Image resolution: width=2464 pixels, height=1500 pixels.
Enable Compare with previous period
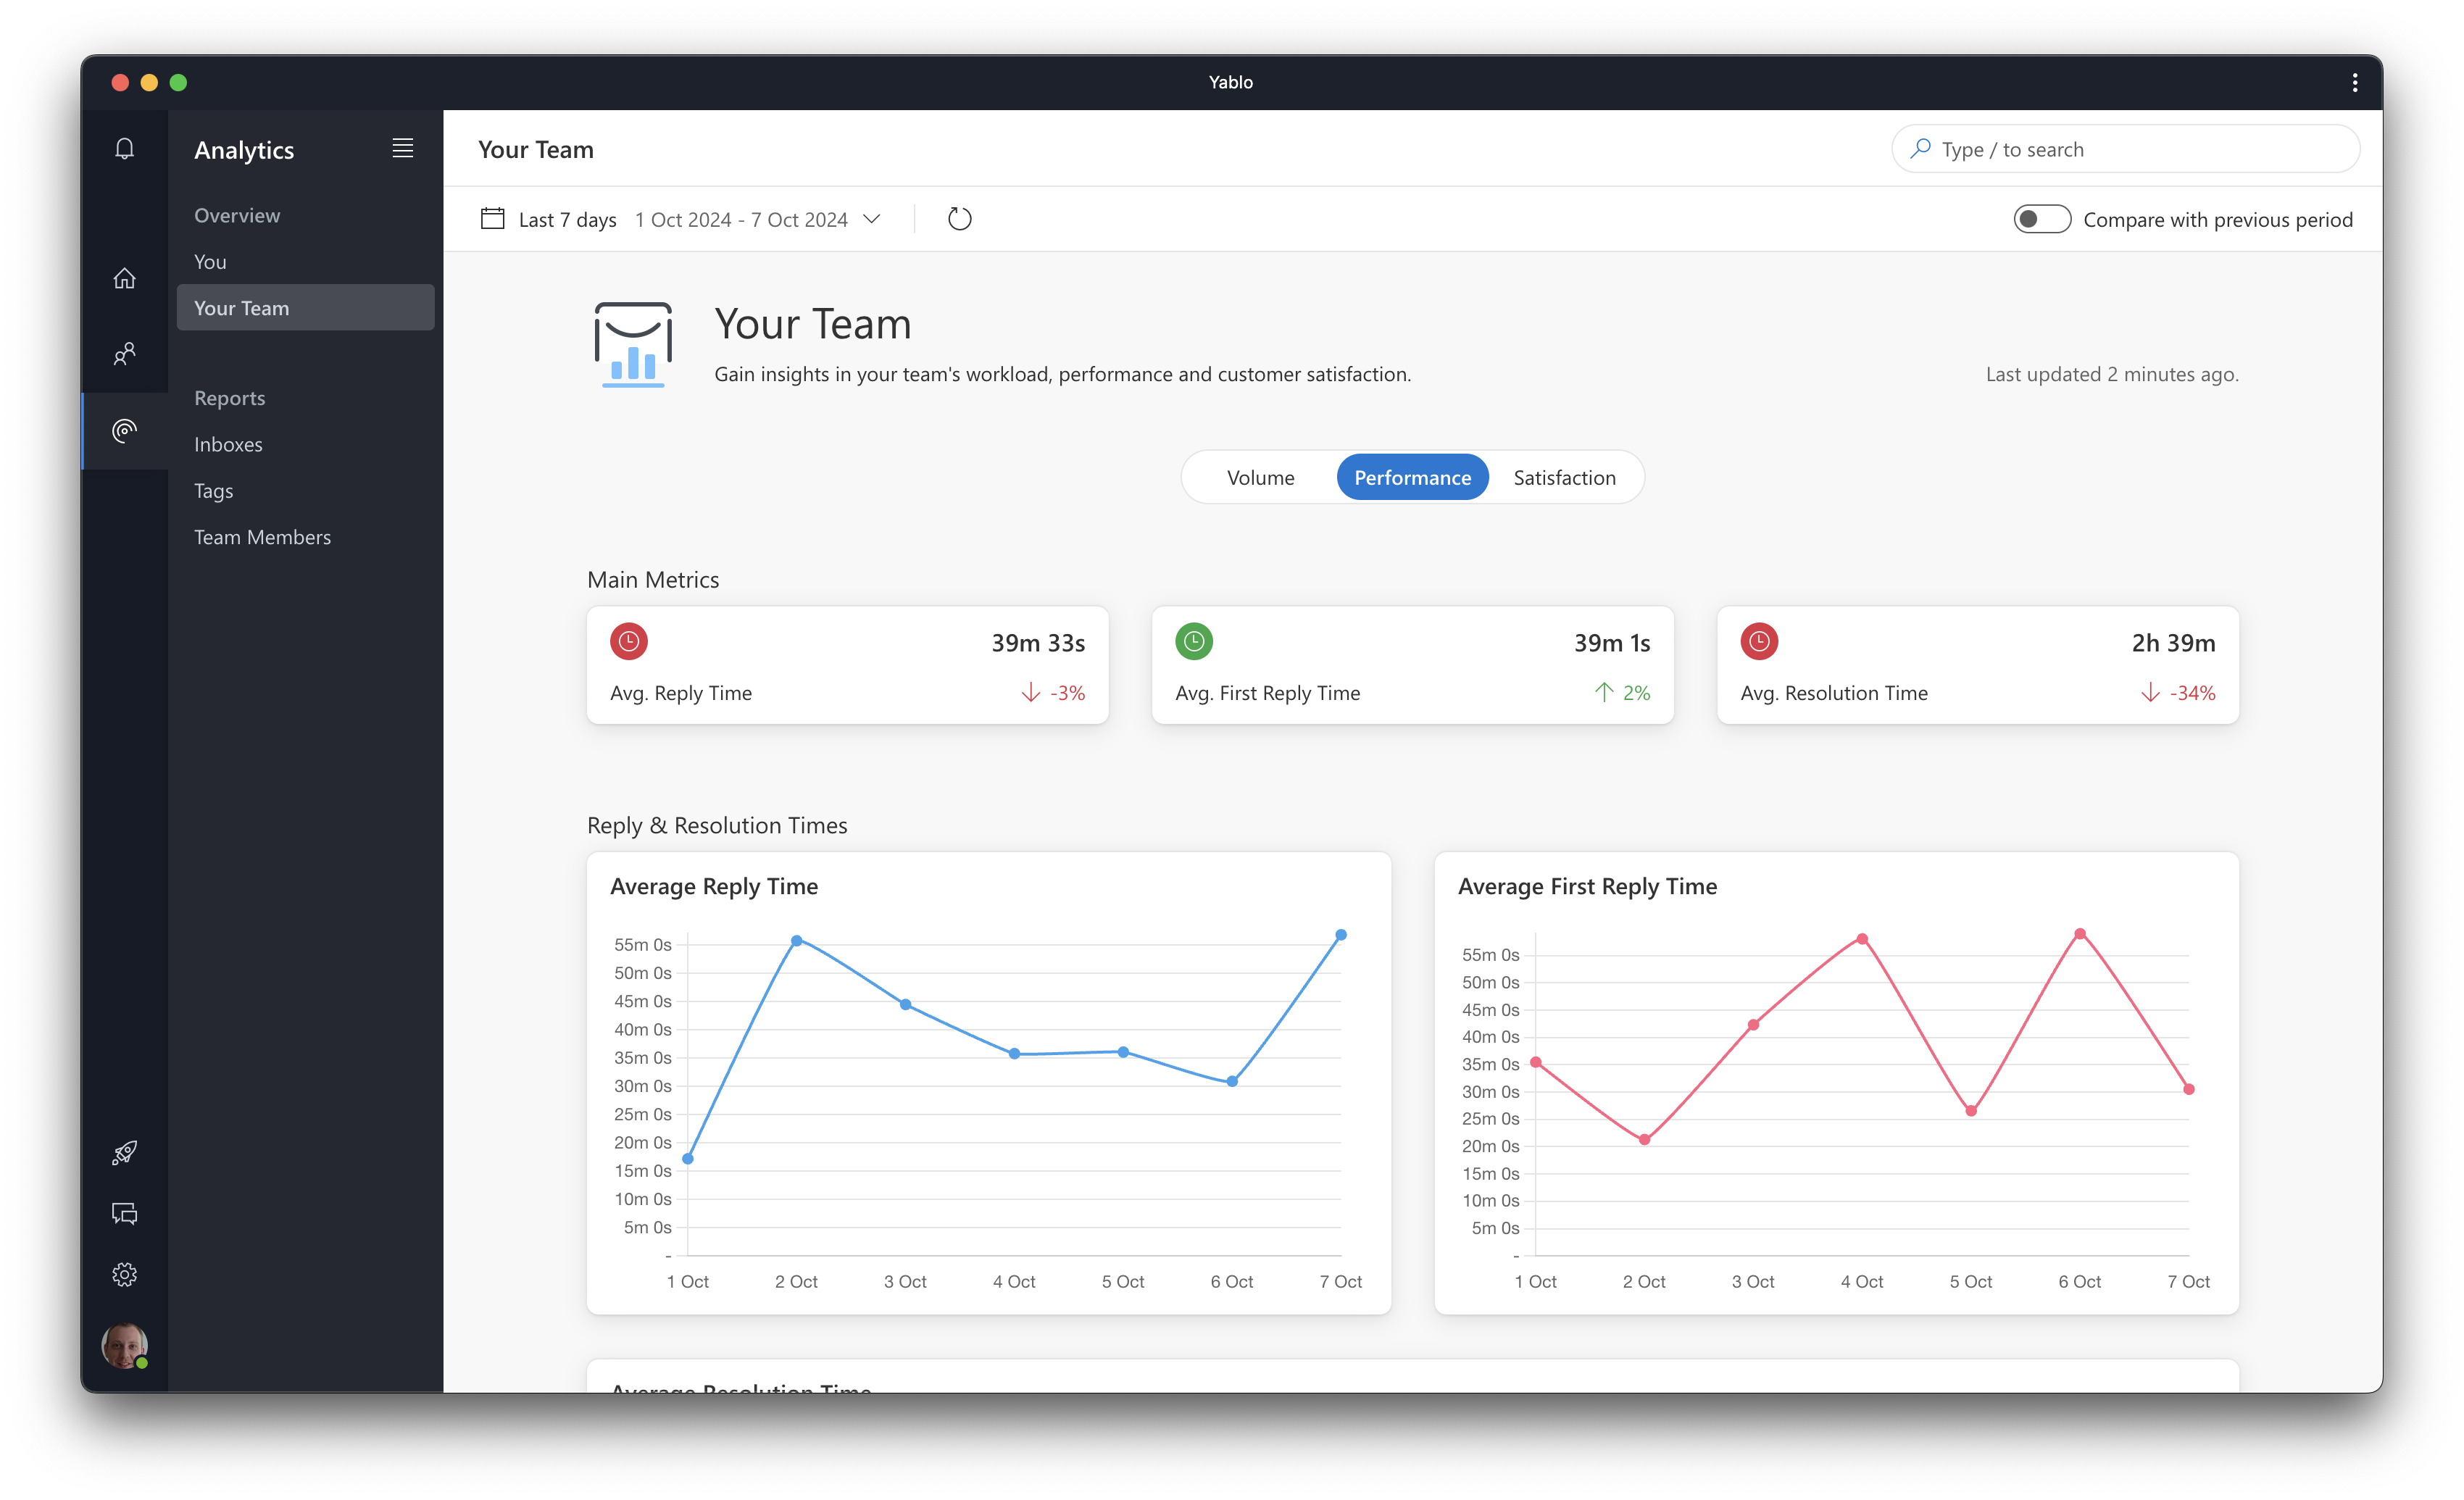coord(2041,219)
